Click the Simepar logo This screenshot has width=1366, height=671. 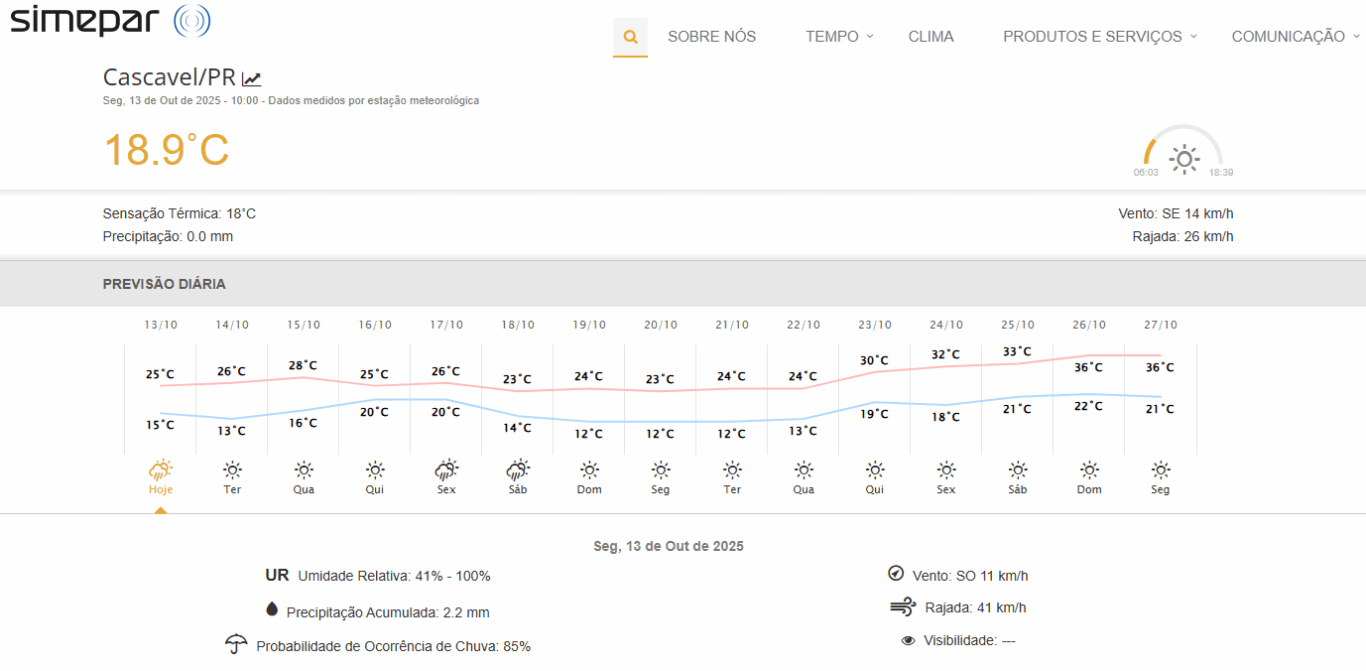[110, 21]
